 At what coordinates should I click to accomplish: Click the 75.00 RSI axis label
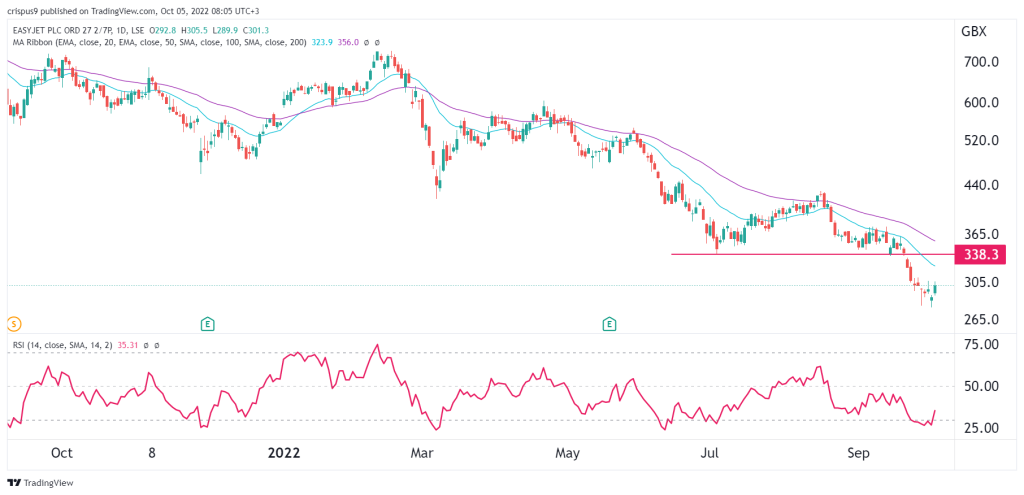(980, 344)
